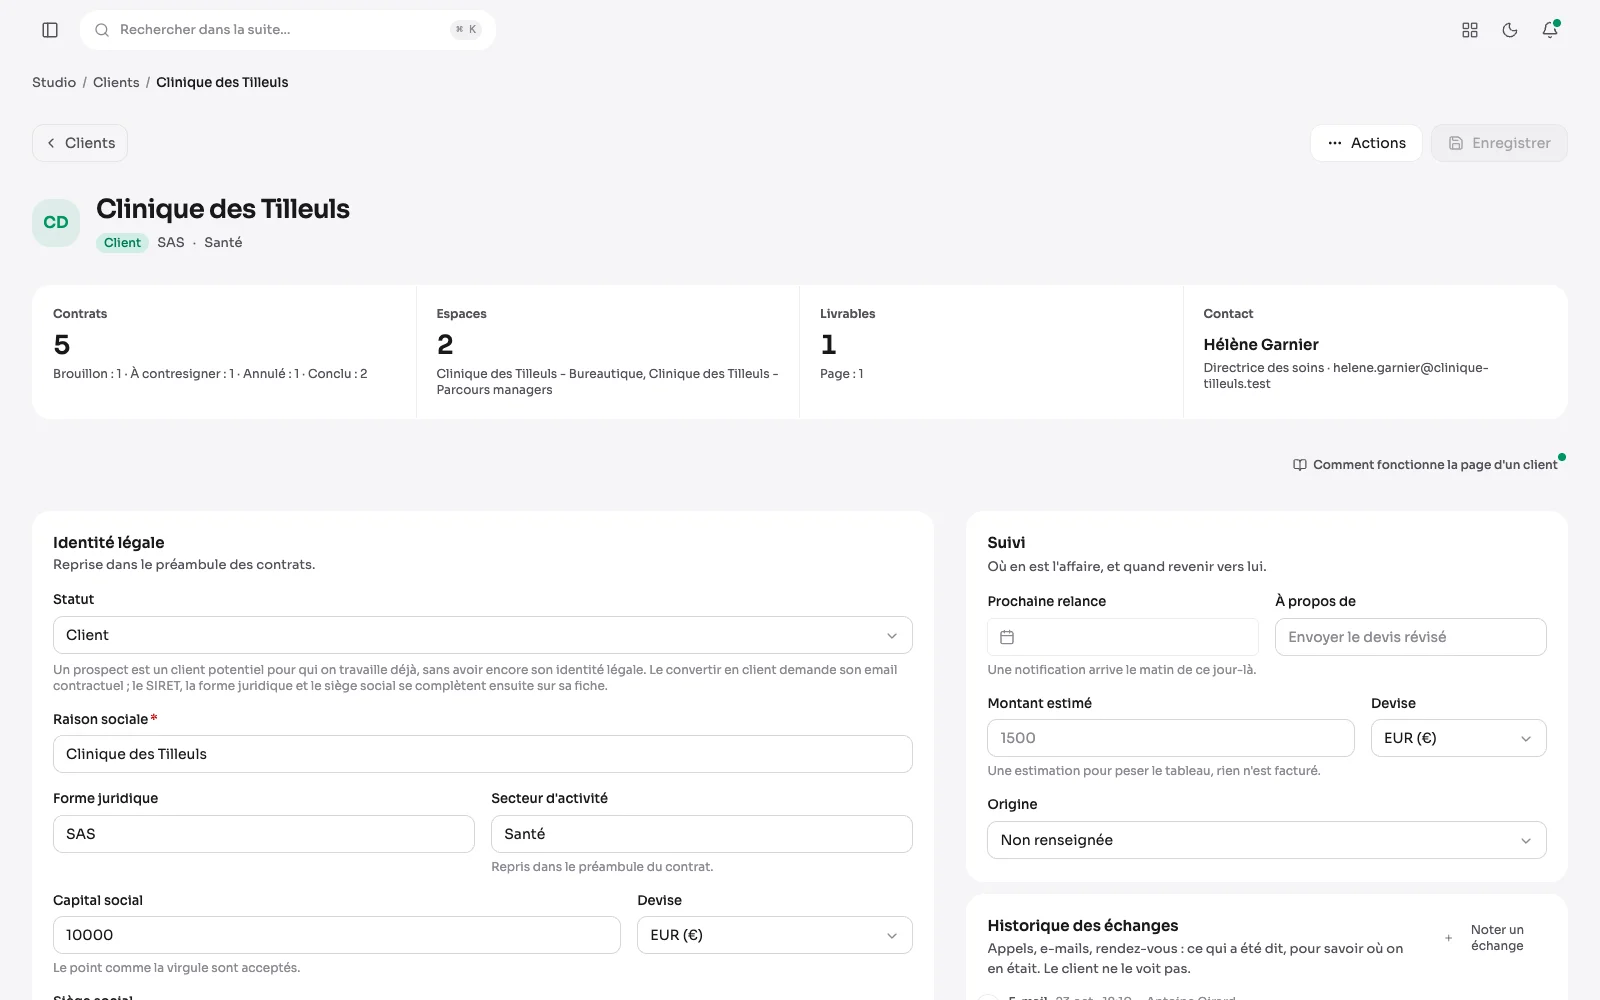Click Clinique des Tilleuls breadcrumb
1600x1000 pixels.
tap(222, 82)
